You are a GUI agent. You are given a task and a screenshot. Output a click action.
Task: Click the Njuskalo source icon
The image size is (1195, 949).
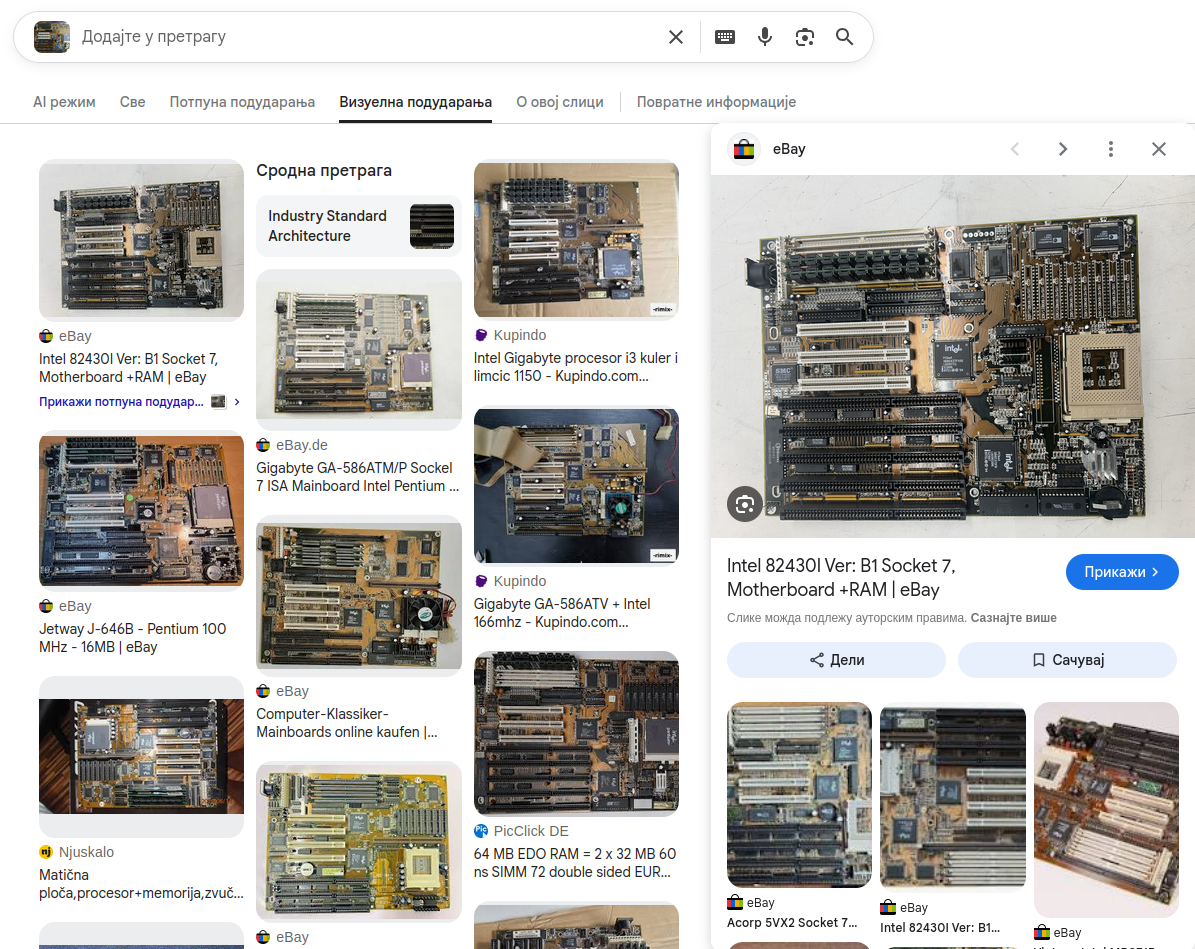(46, 852)
